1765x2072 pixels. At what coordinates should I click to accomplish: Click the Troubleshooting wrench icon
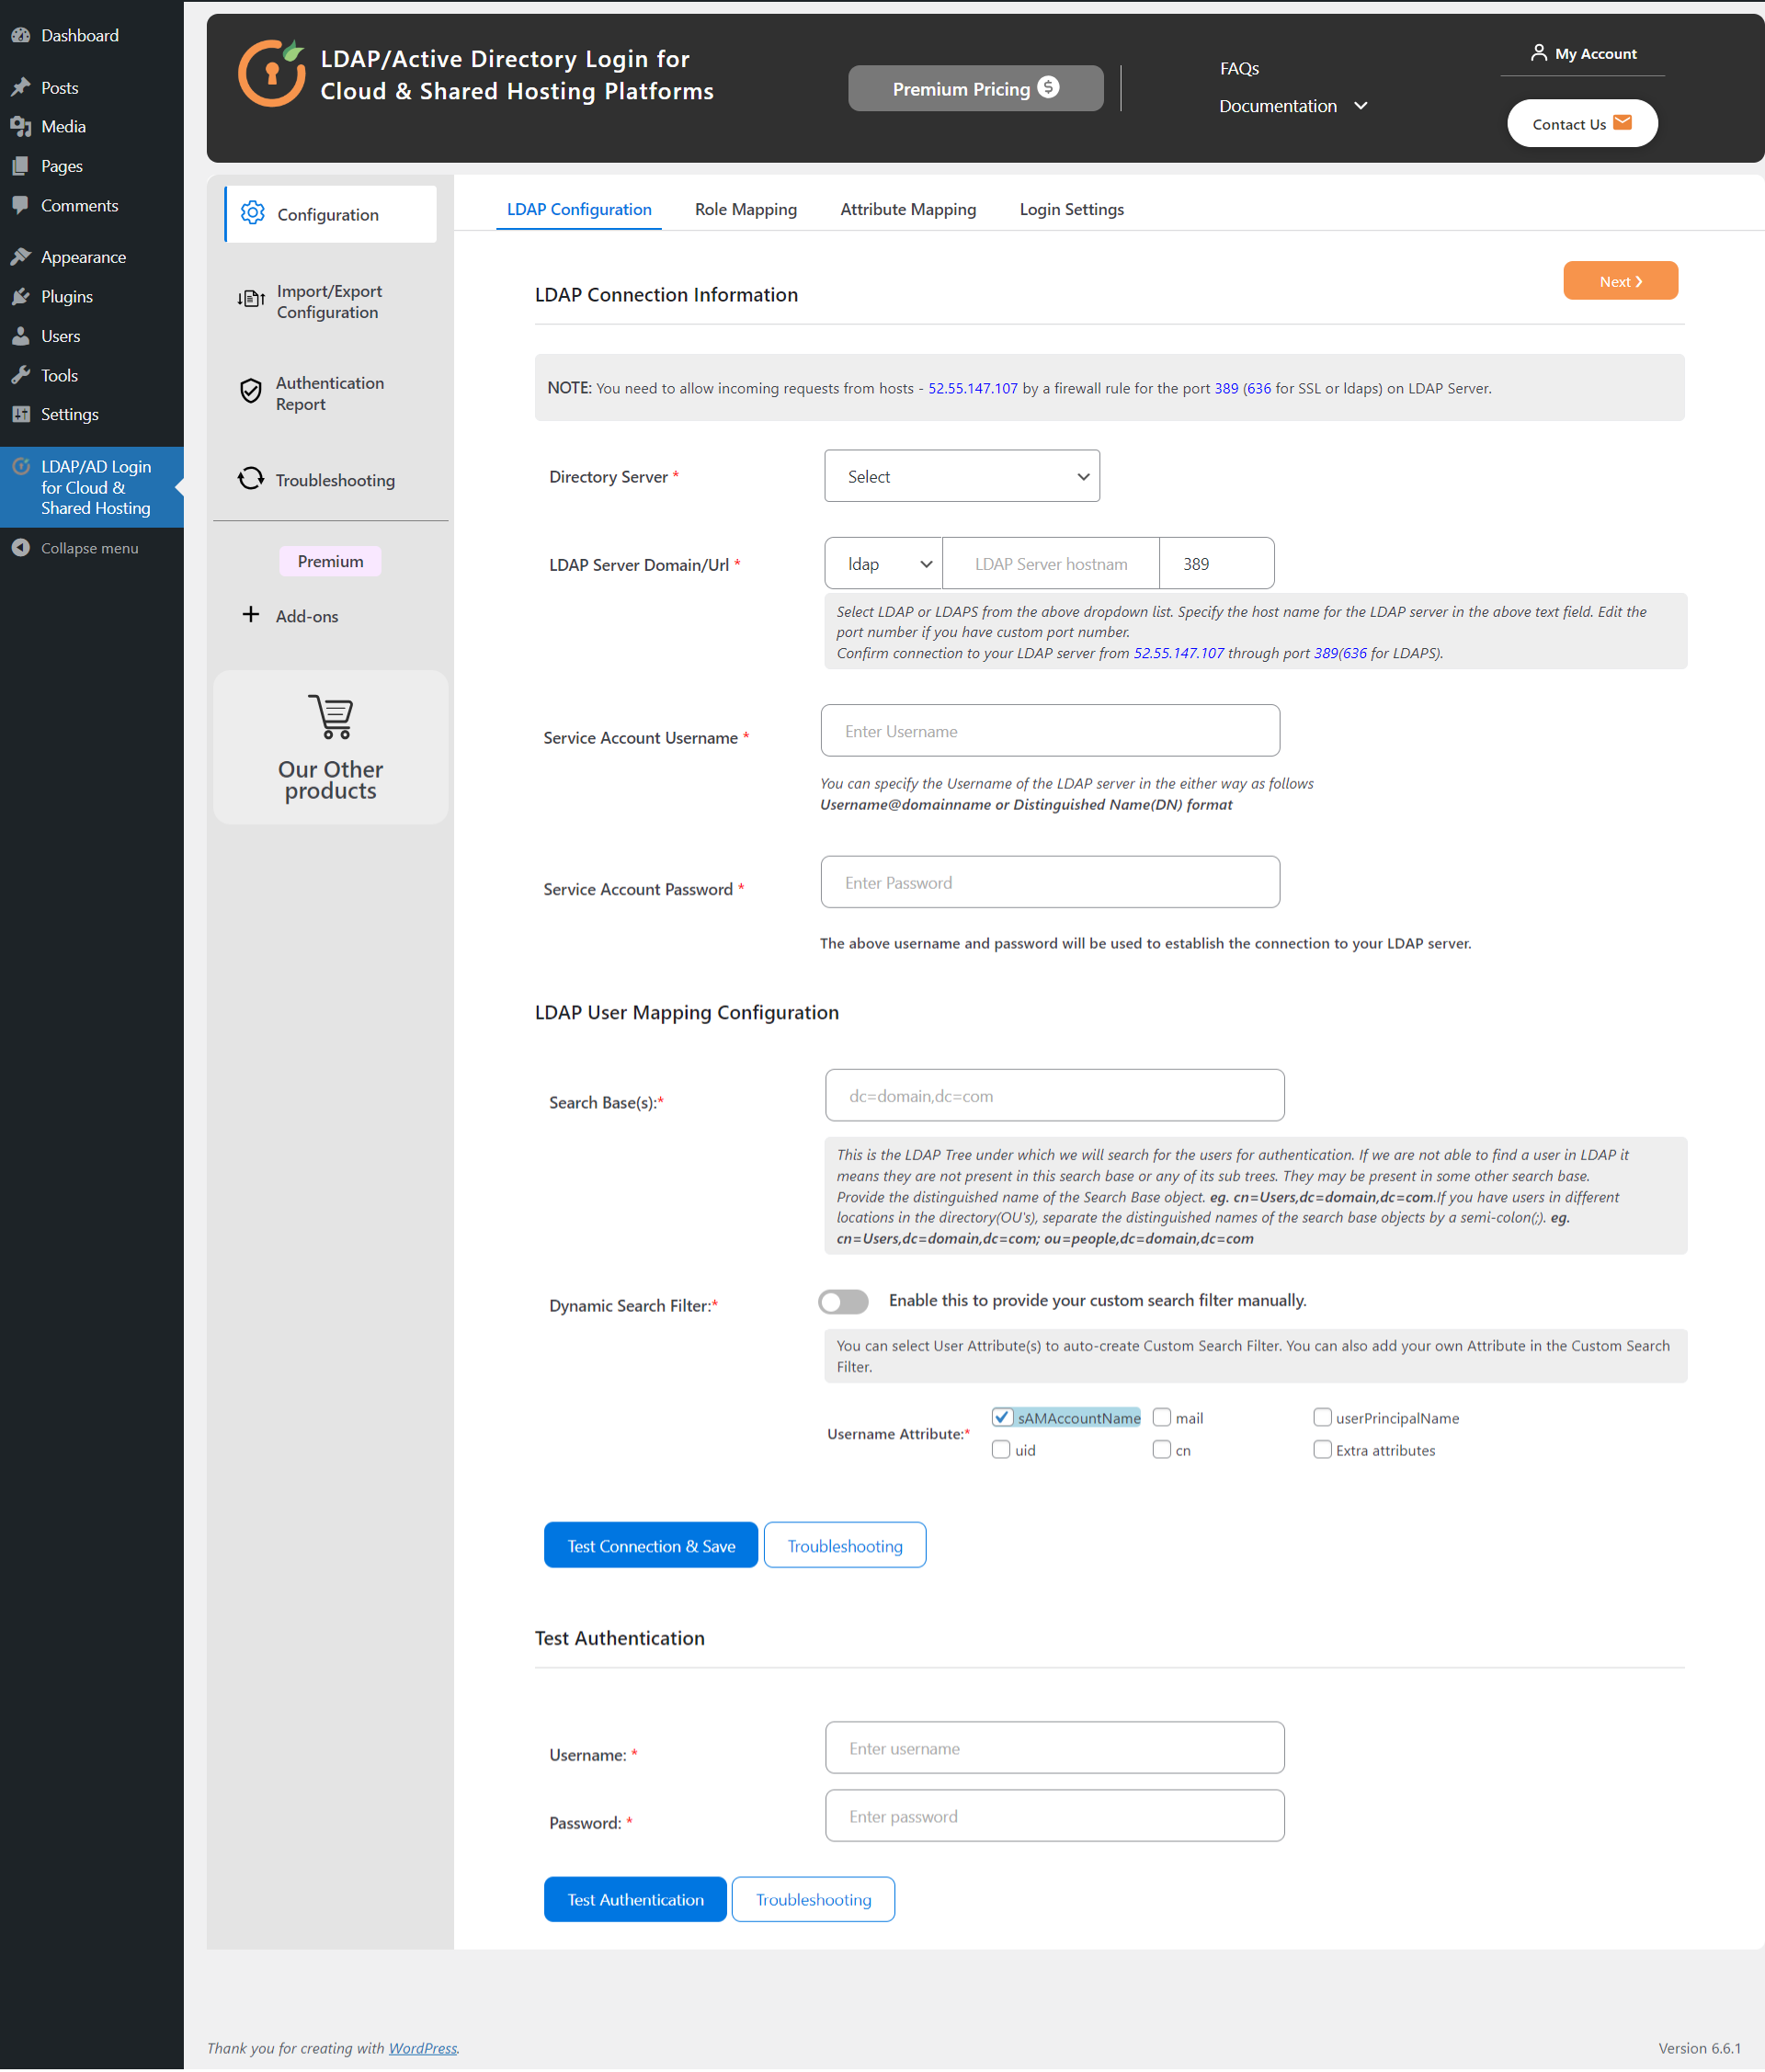coord(250,480)
